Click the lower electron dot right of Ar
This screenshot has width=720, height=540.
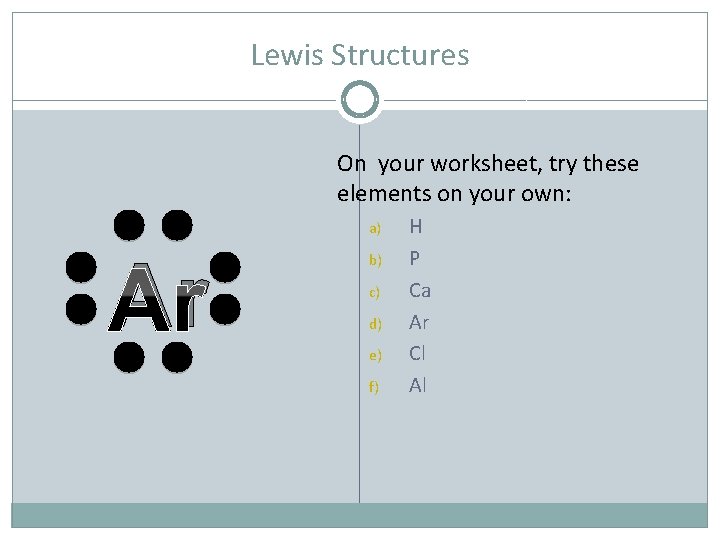(x=226, y=307)
